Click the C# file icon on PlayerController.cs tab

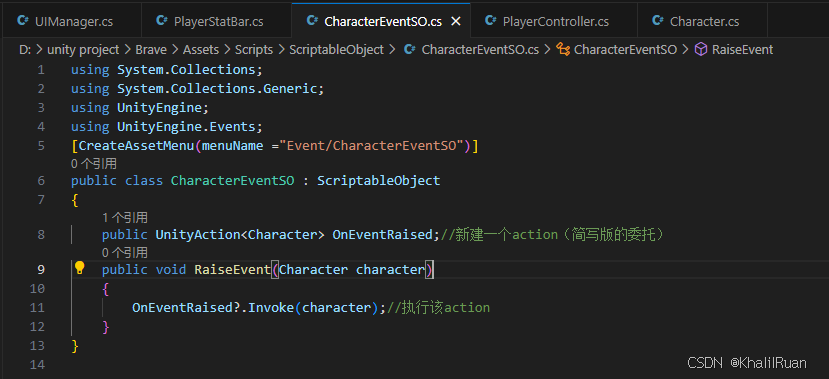tap(491, 21)
